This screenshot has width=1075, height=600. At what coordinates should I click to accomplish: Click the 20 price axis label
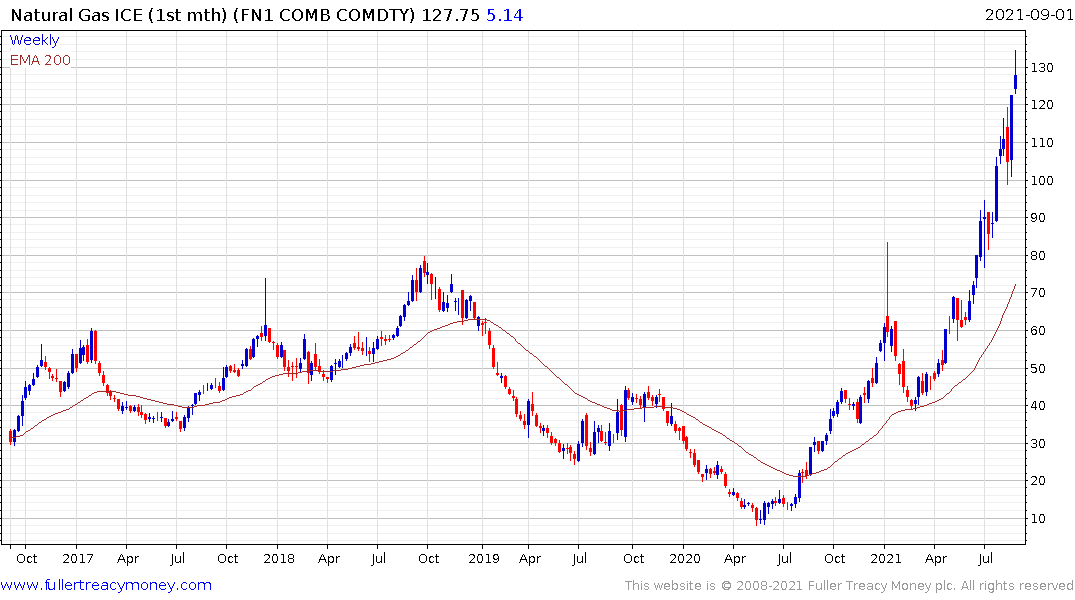coord(1039,481)
